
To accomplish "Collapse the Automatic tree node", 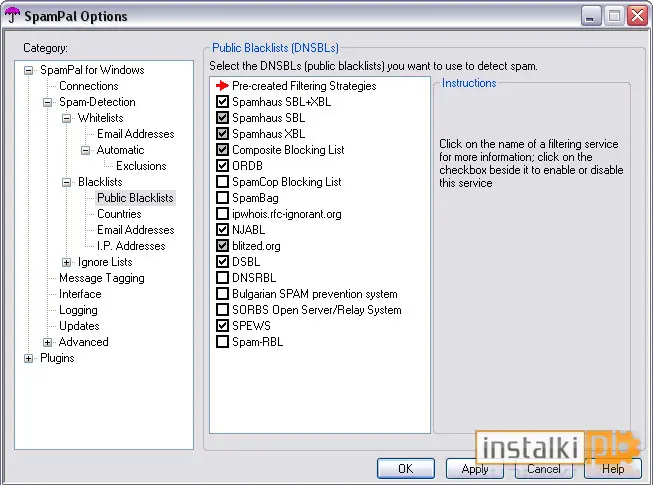I will (x=85, y=150).
